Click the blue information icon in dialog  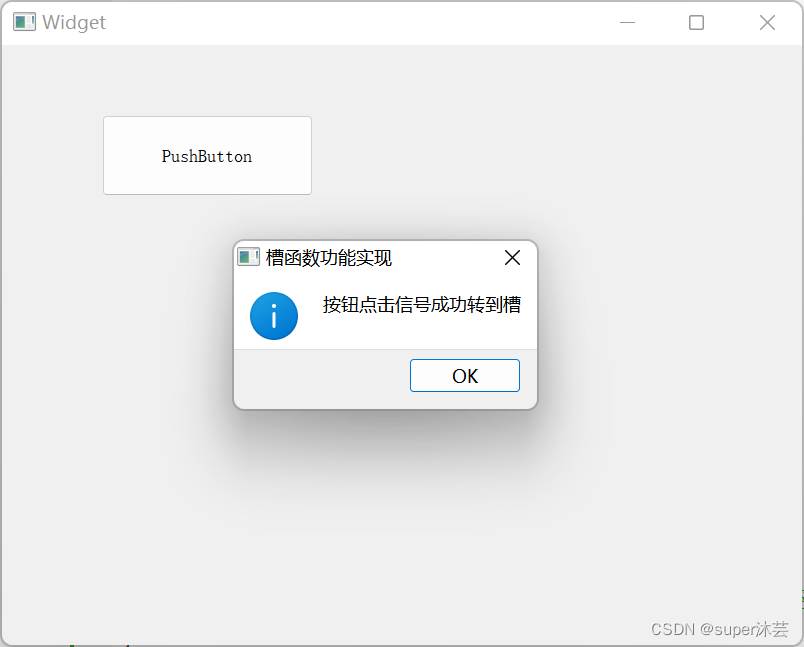[274, 316]
